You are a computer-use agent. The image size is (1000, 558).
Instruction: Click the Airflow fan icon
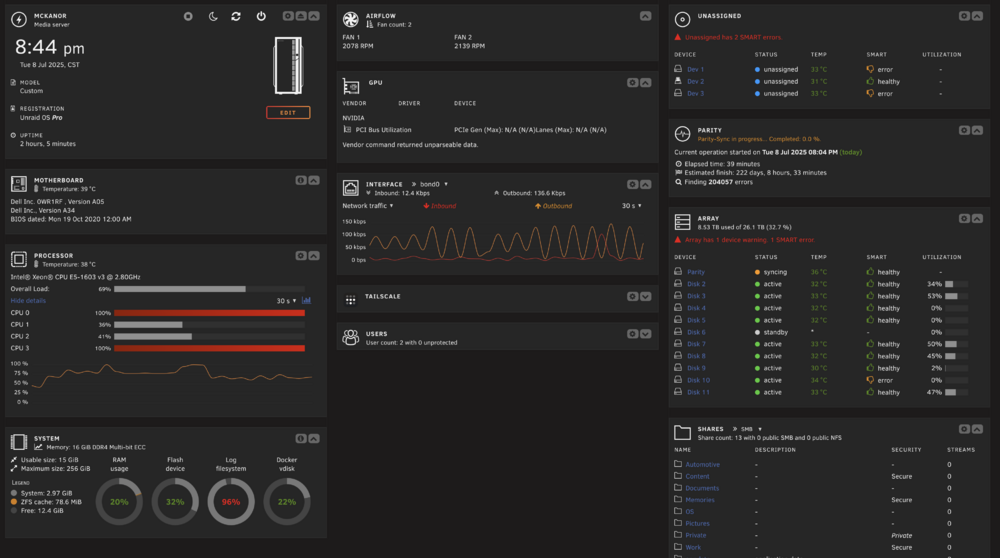pos(351,20)
